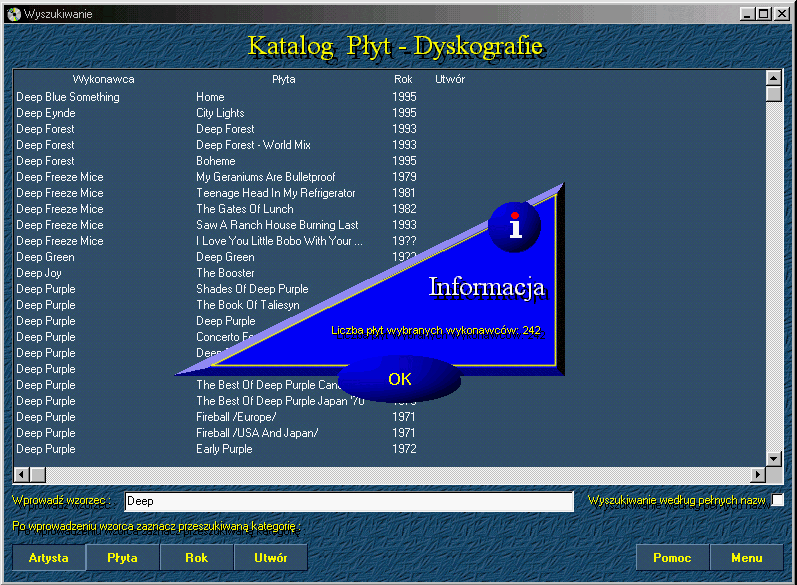The width and height of the screenshot is (797, 585).
Task: Click the Utwór column header
Action: click(x=450, y=79)
